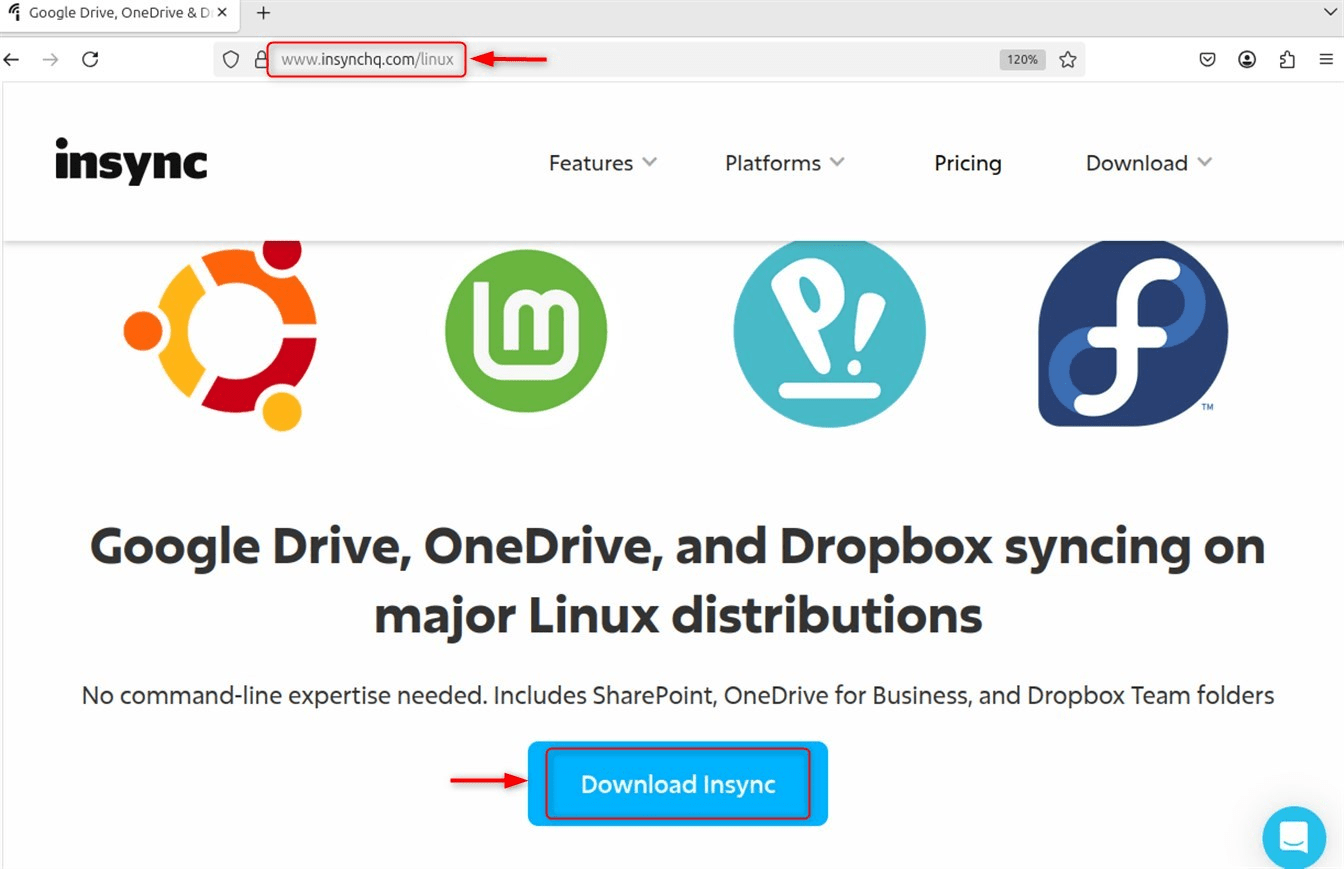Open the shield tracking protection icon
1344x869 pixels.
231,60
